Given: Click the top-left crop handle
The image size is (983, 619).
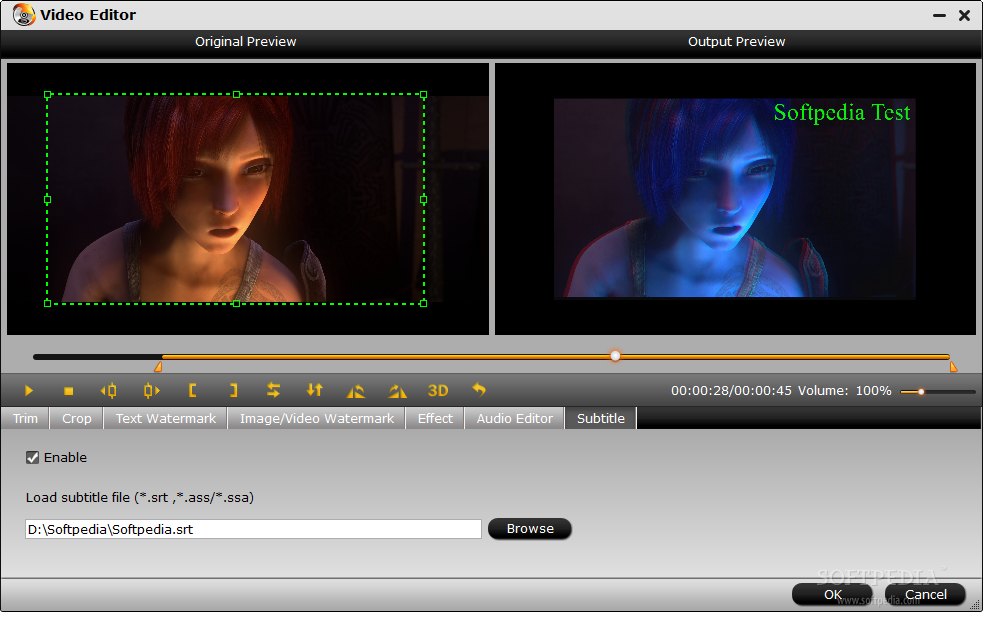Looking at the screenshot, I should pyautogui.click(x=48, y=95).
